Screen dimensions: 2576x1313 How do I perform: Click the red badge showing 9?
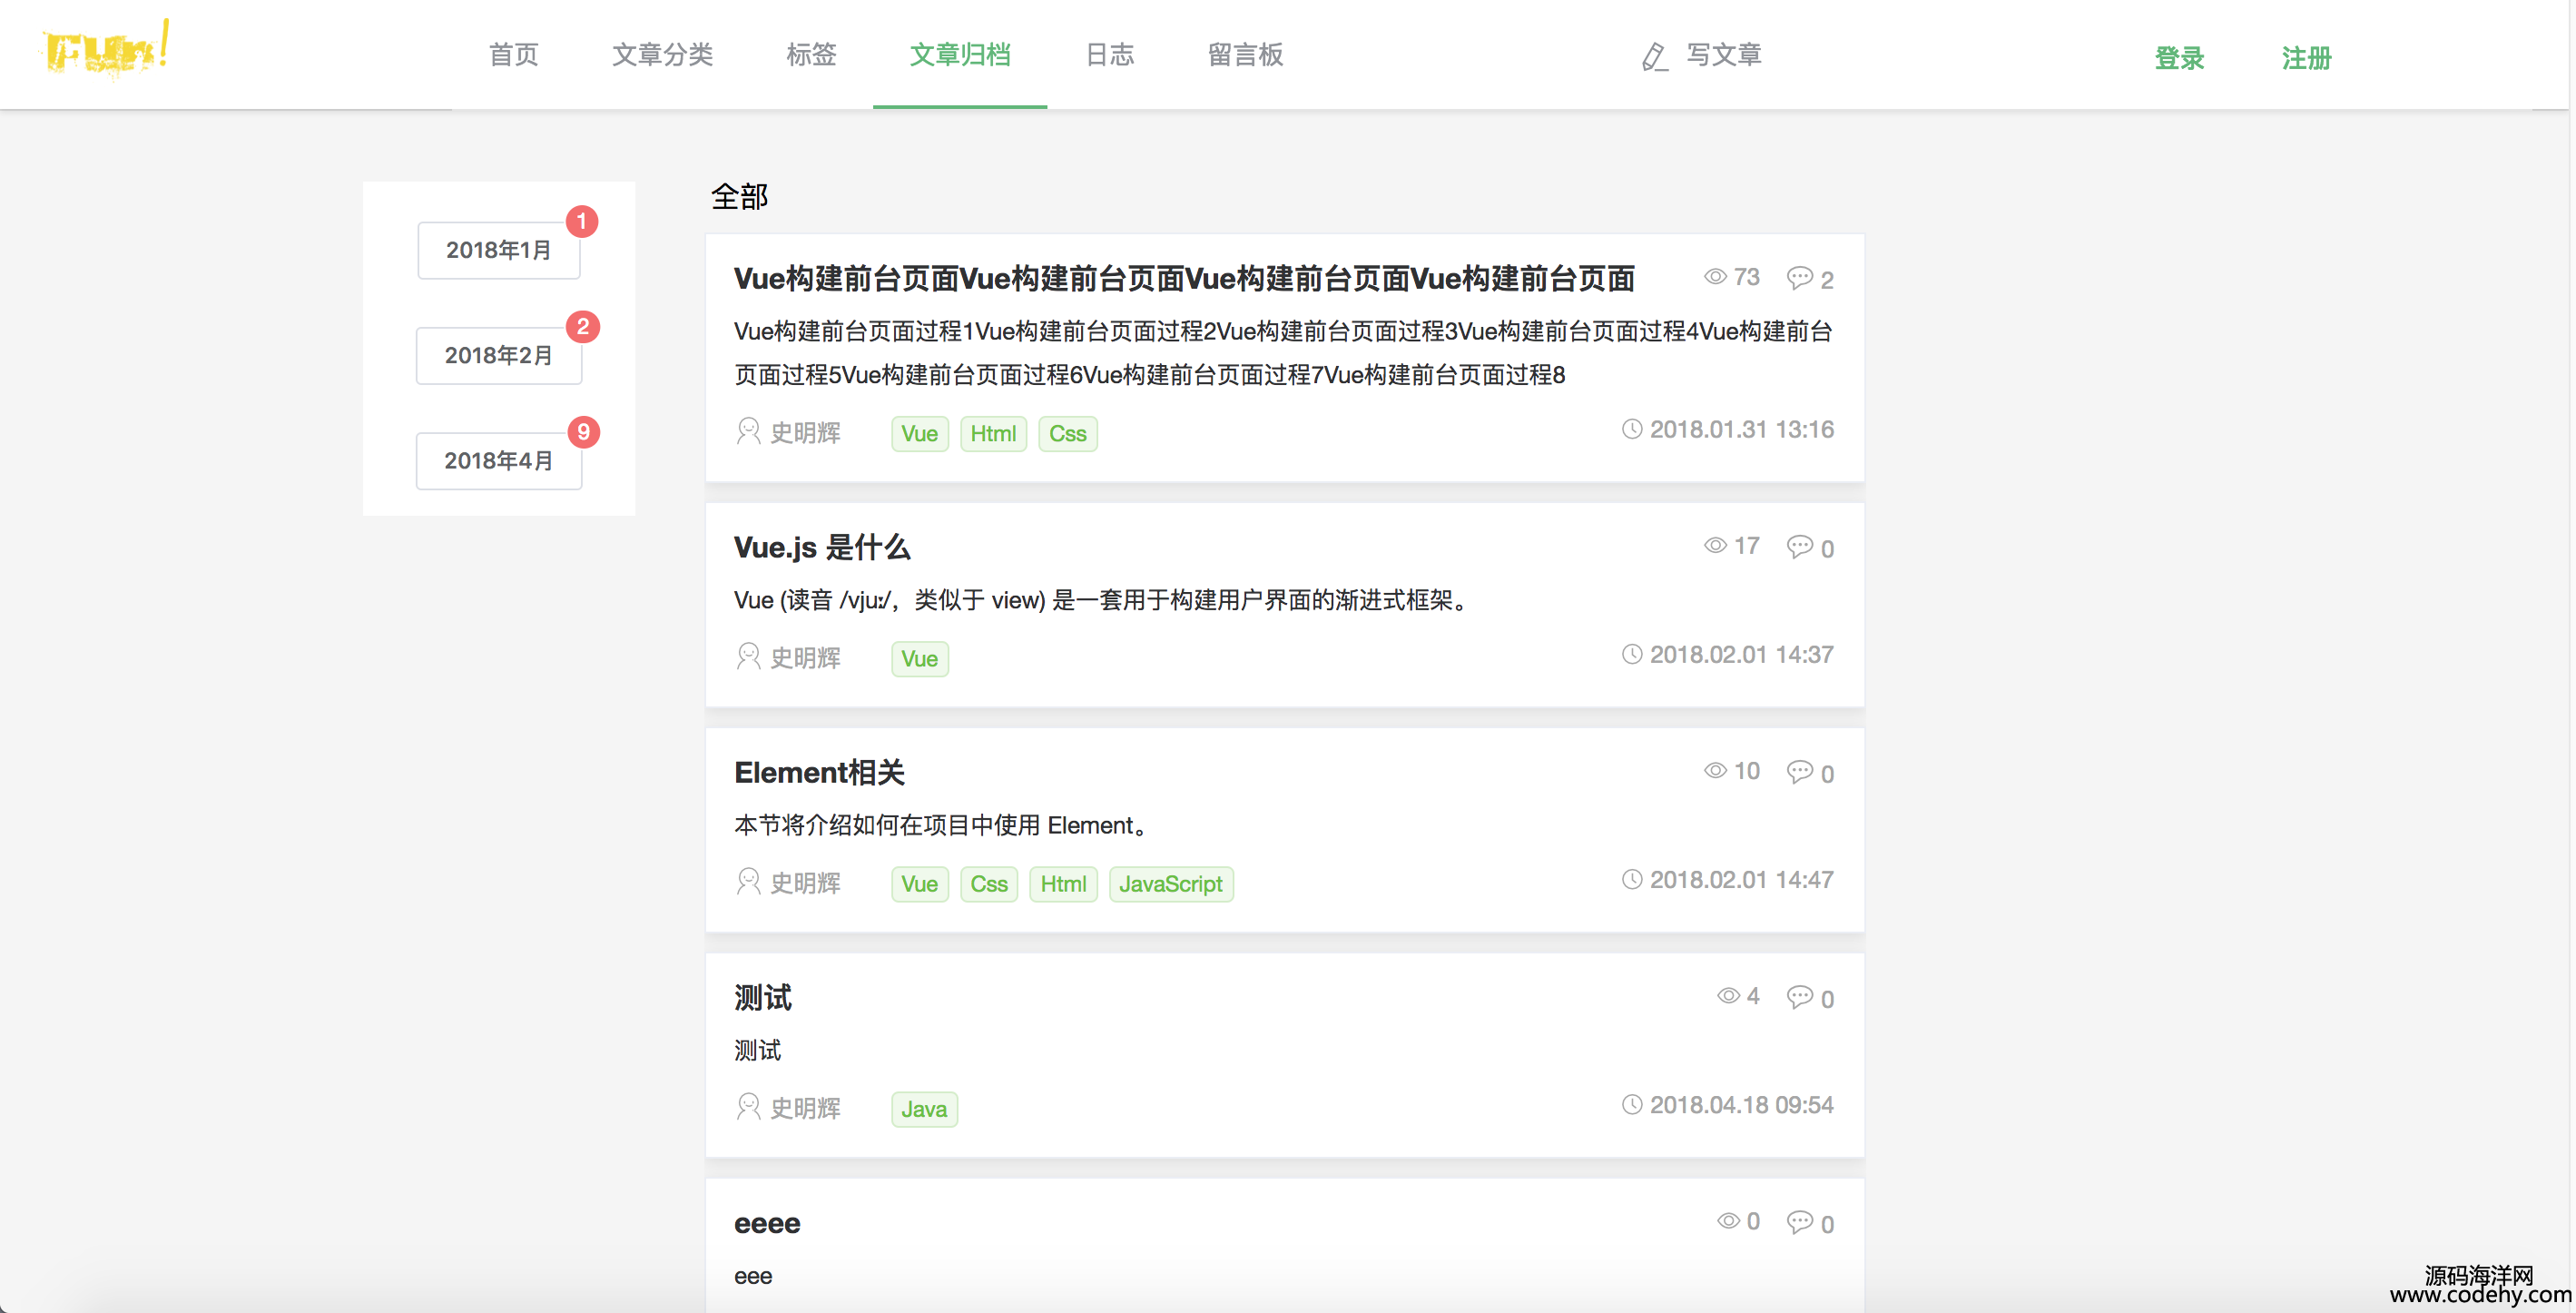point(584,432)
